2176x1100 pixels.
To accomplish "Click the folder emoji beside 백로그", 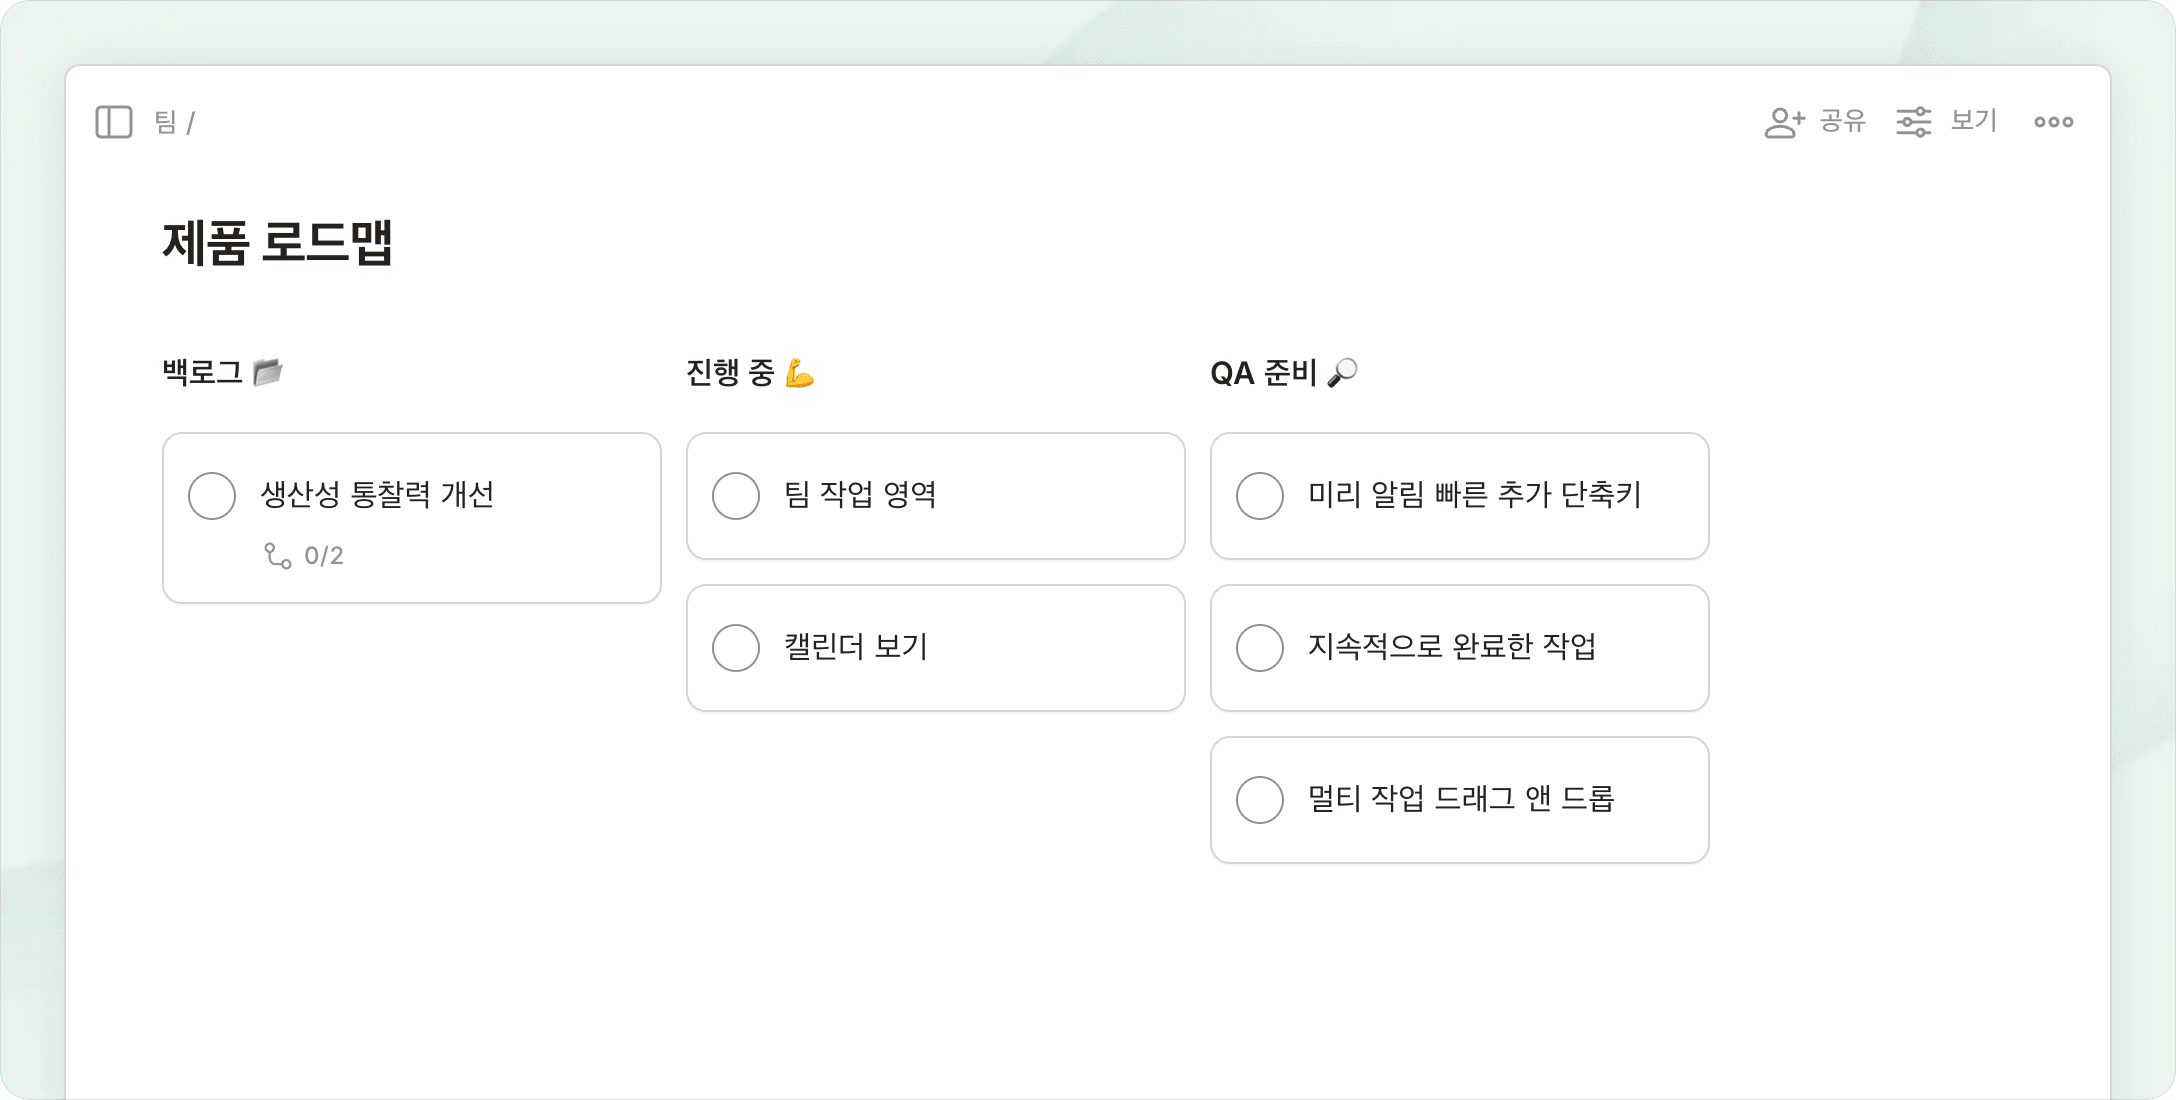I will 268,372.
